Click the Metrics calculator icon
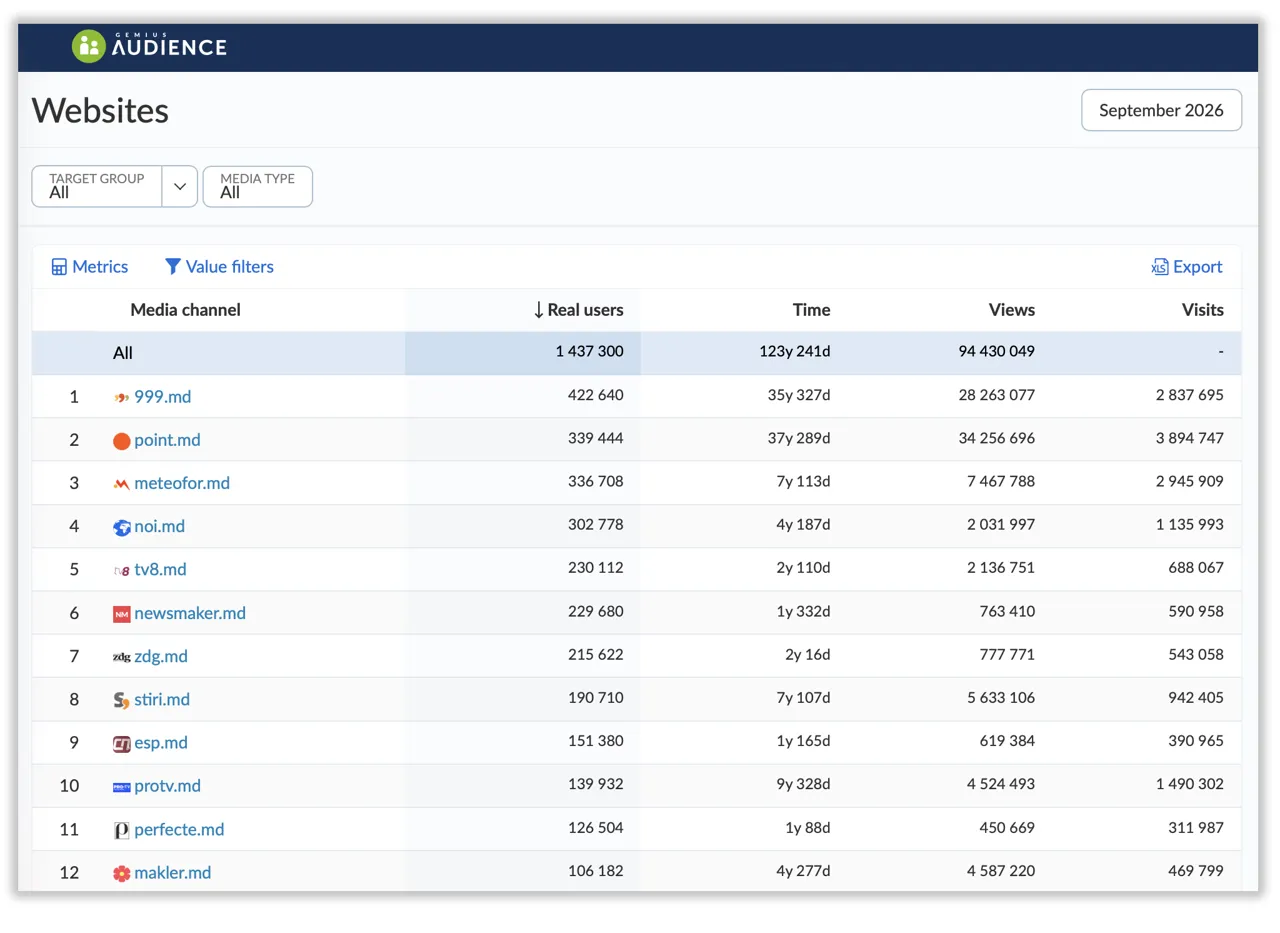1280x933 pixels. 59,267
